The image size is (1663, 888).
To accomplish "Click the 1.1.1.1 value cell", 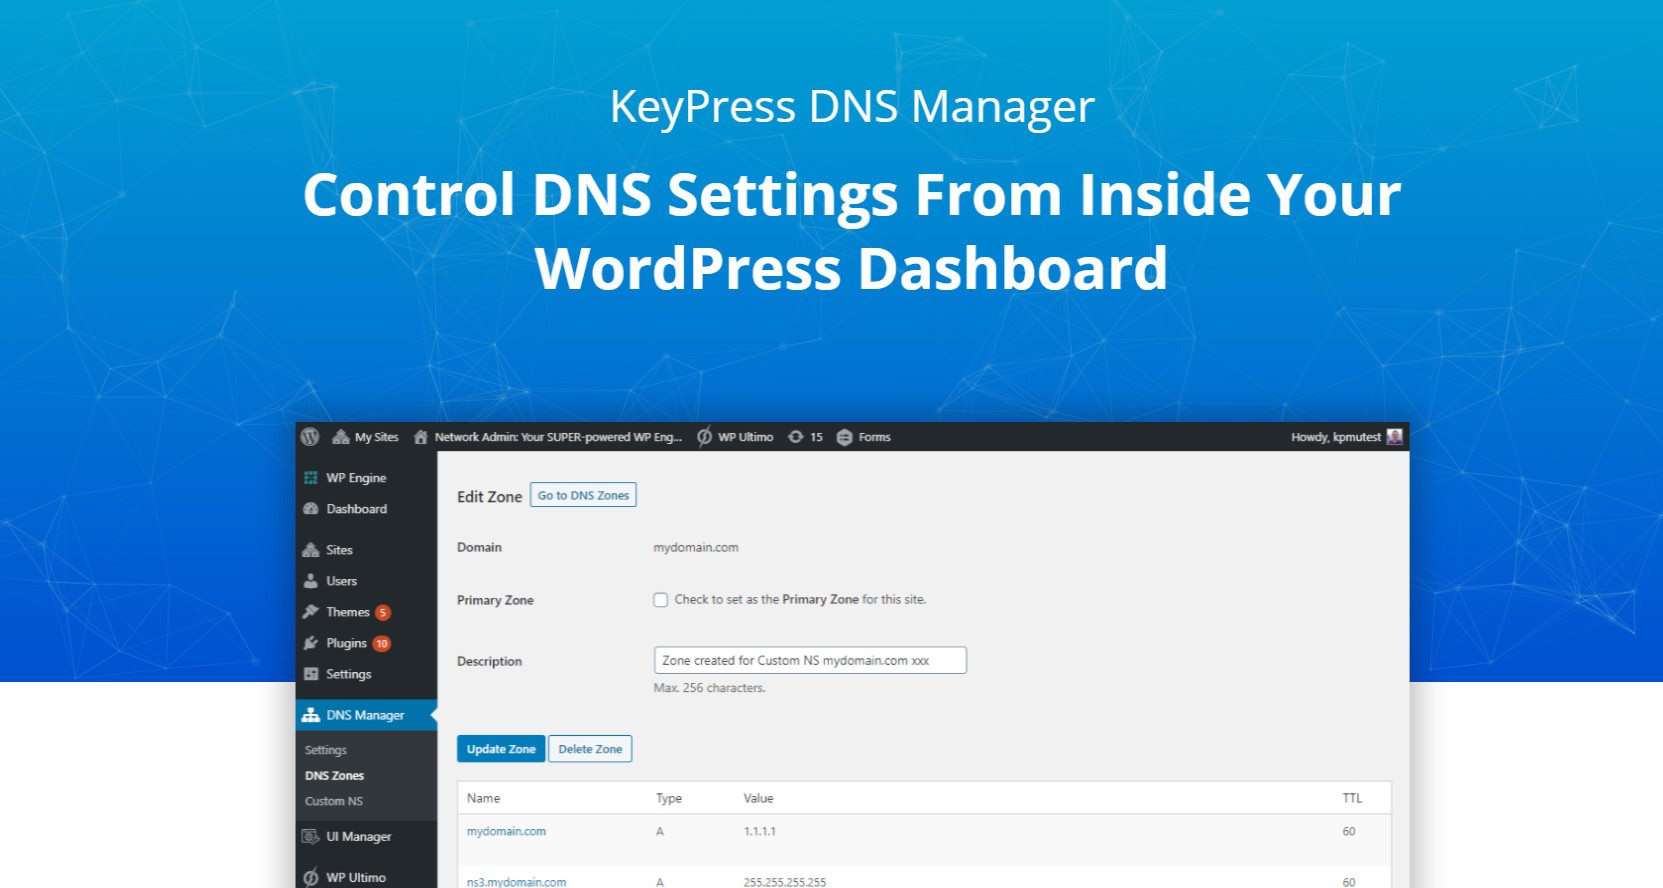I will [760, 832].
